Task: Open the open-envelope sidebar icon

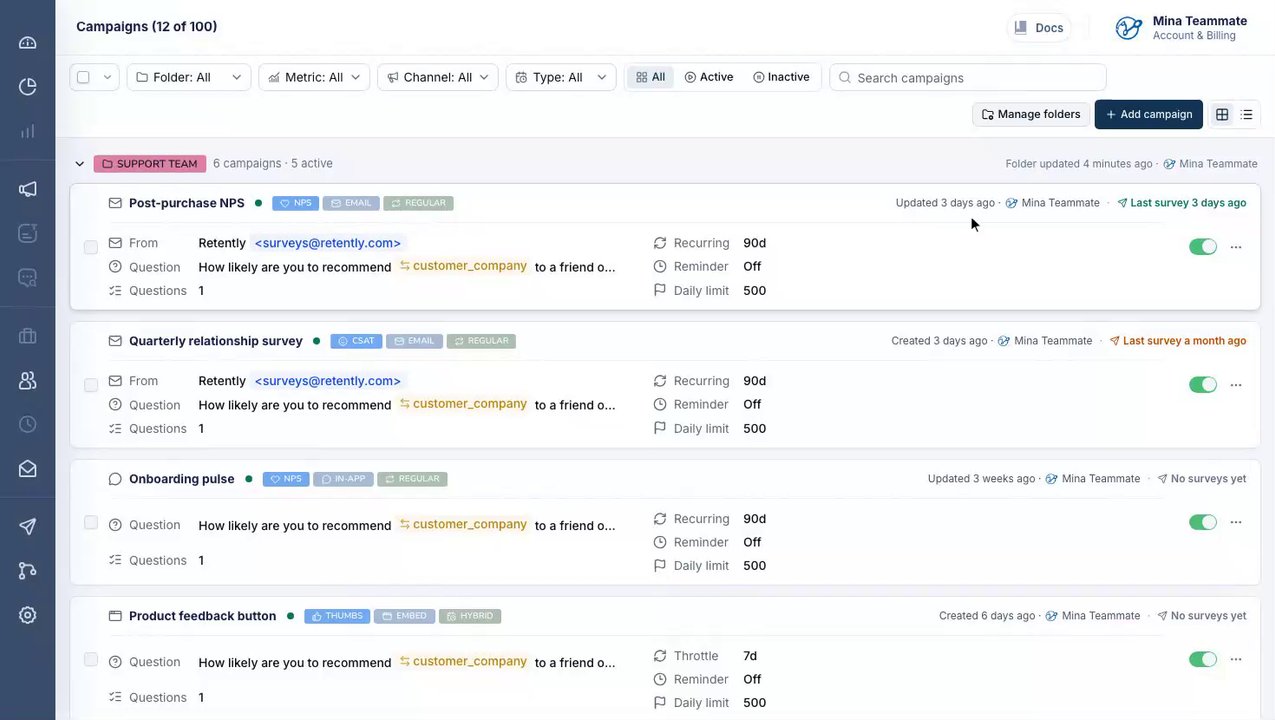Action: (27, 469)
